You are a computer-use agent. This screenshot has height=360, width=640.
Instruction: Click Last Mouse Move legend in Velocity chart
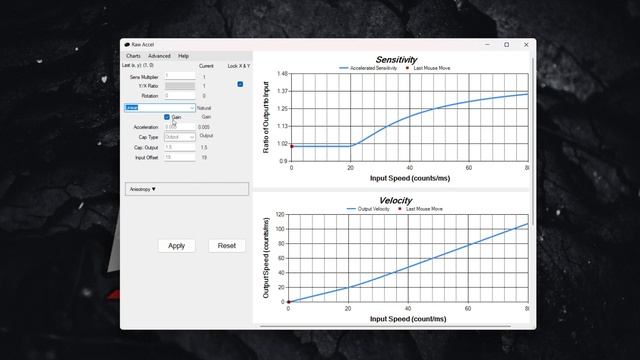click(x=420, y=209)
